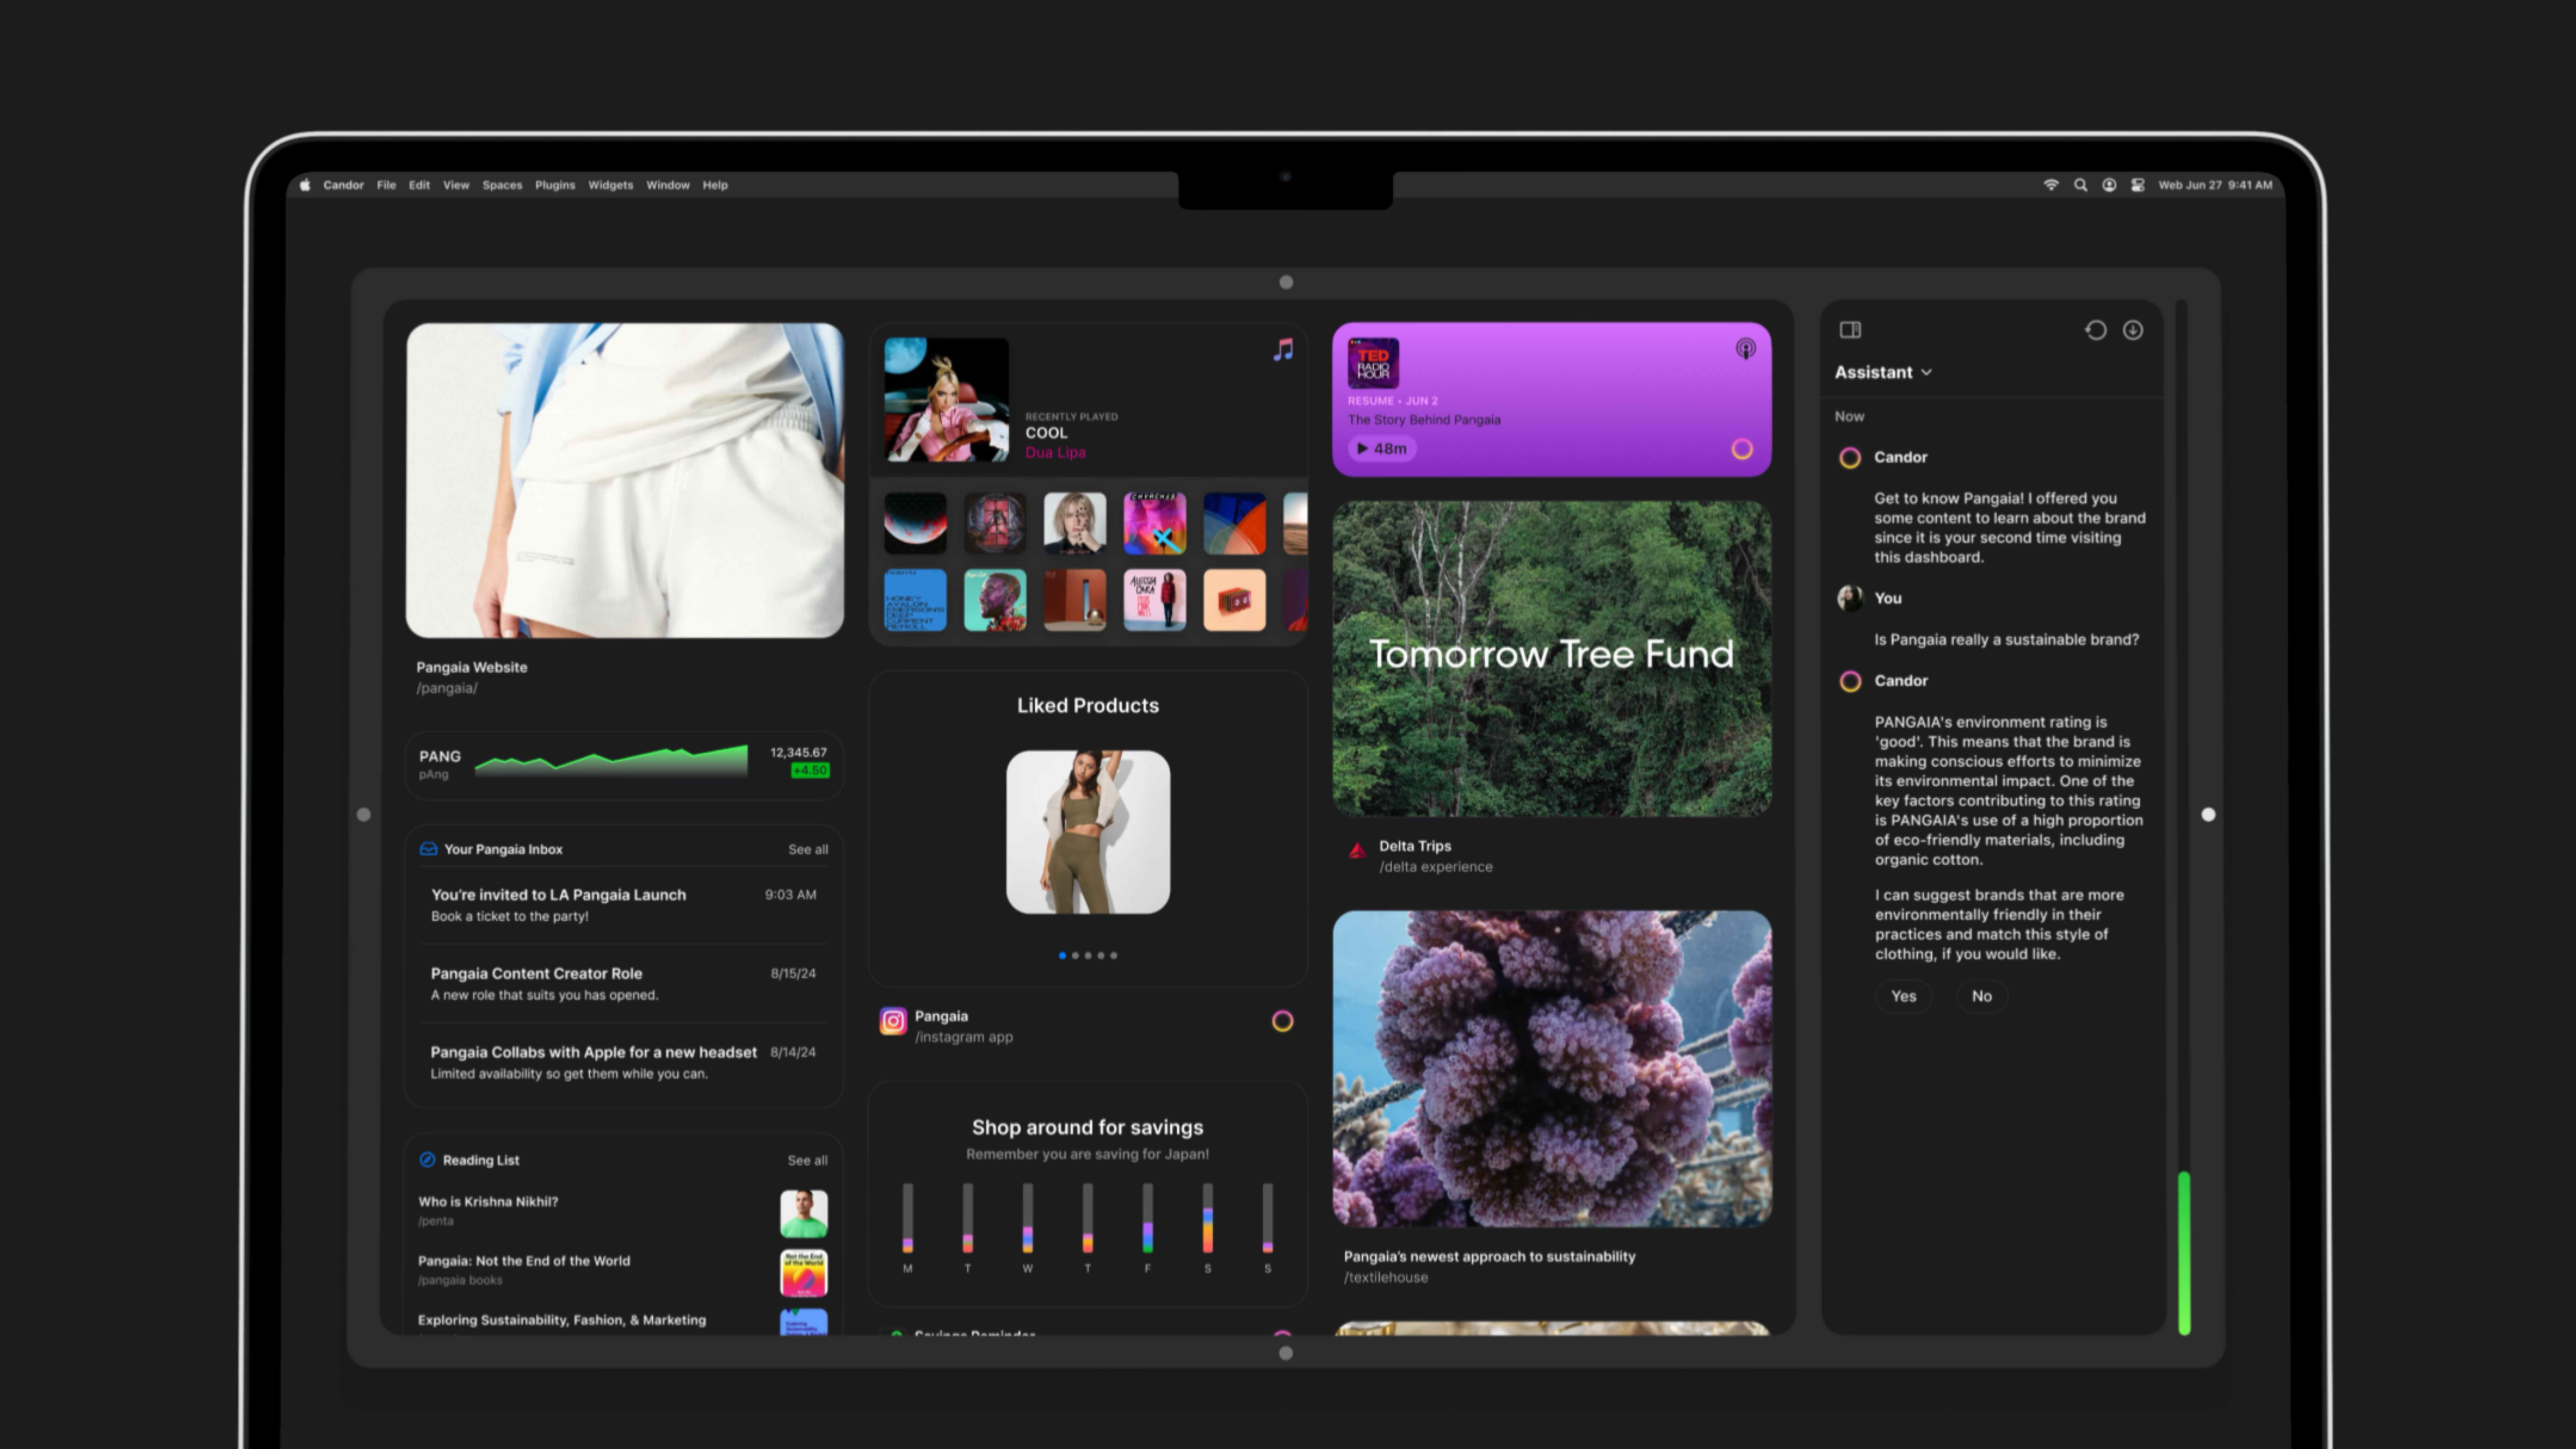Viewport: 2576px width, 1449px height.
Task: Open macOS Spotlight search icon
Action: coord(2080,185)
